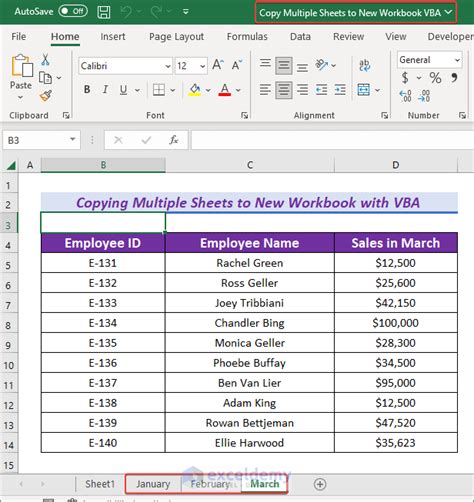474x502 pixels.
Task: Switch to the Review tab
Action: coord(348,36)
